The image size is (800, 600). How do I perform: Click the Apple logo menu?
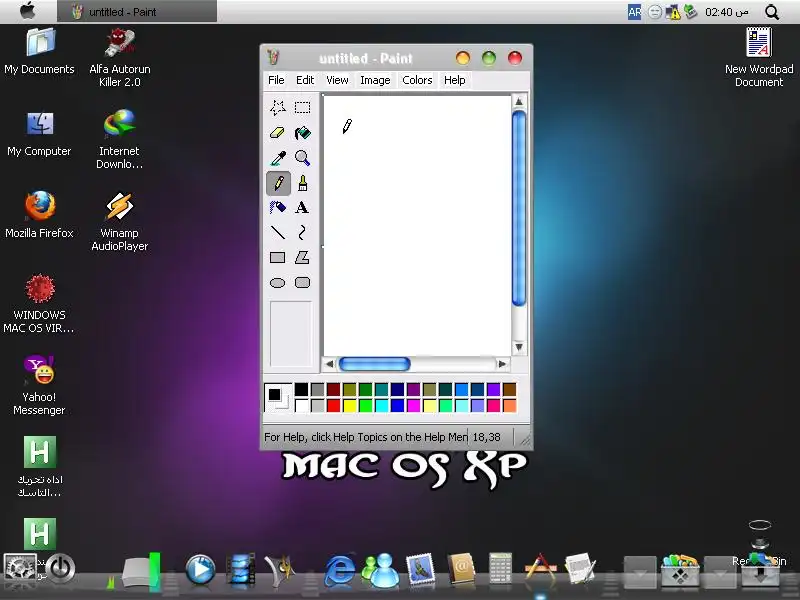[28, 11]
